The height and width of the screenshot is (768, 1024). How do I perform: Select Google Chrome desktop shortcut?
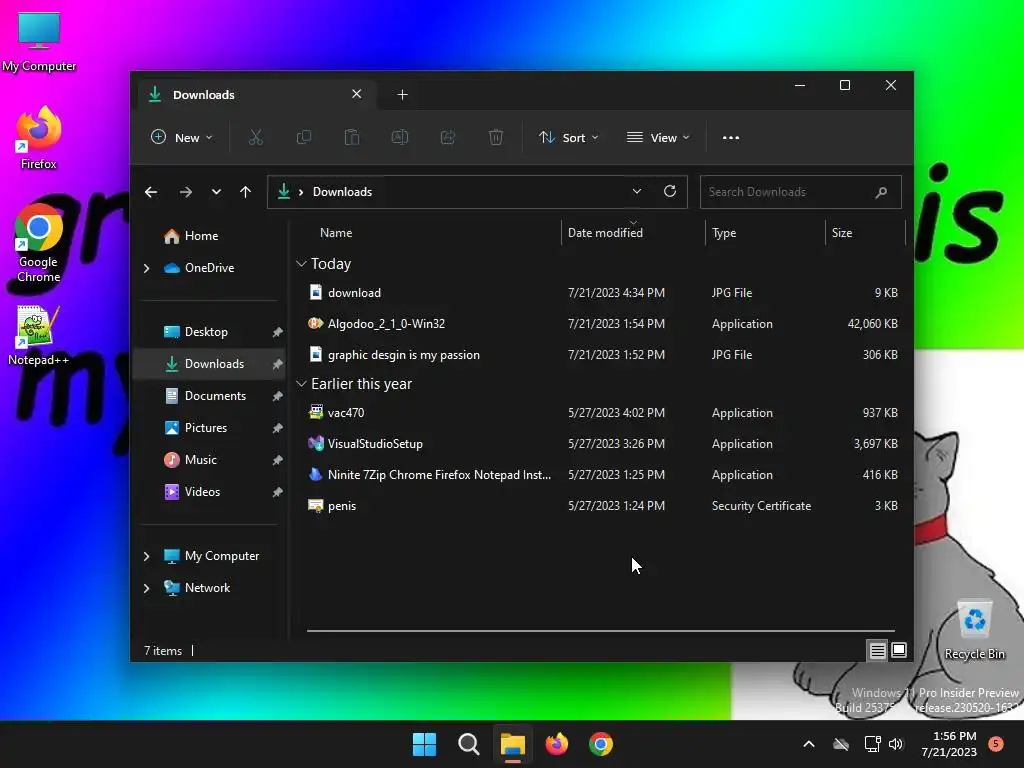tap(39, 243)
